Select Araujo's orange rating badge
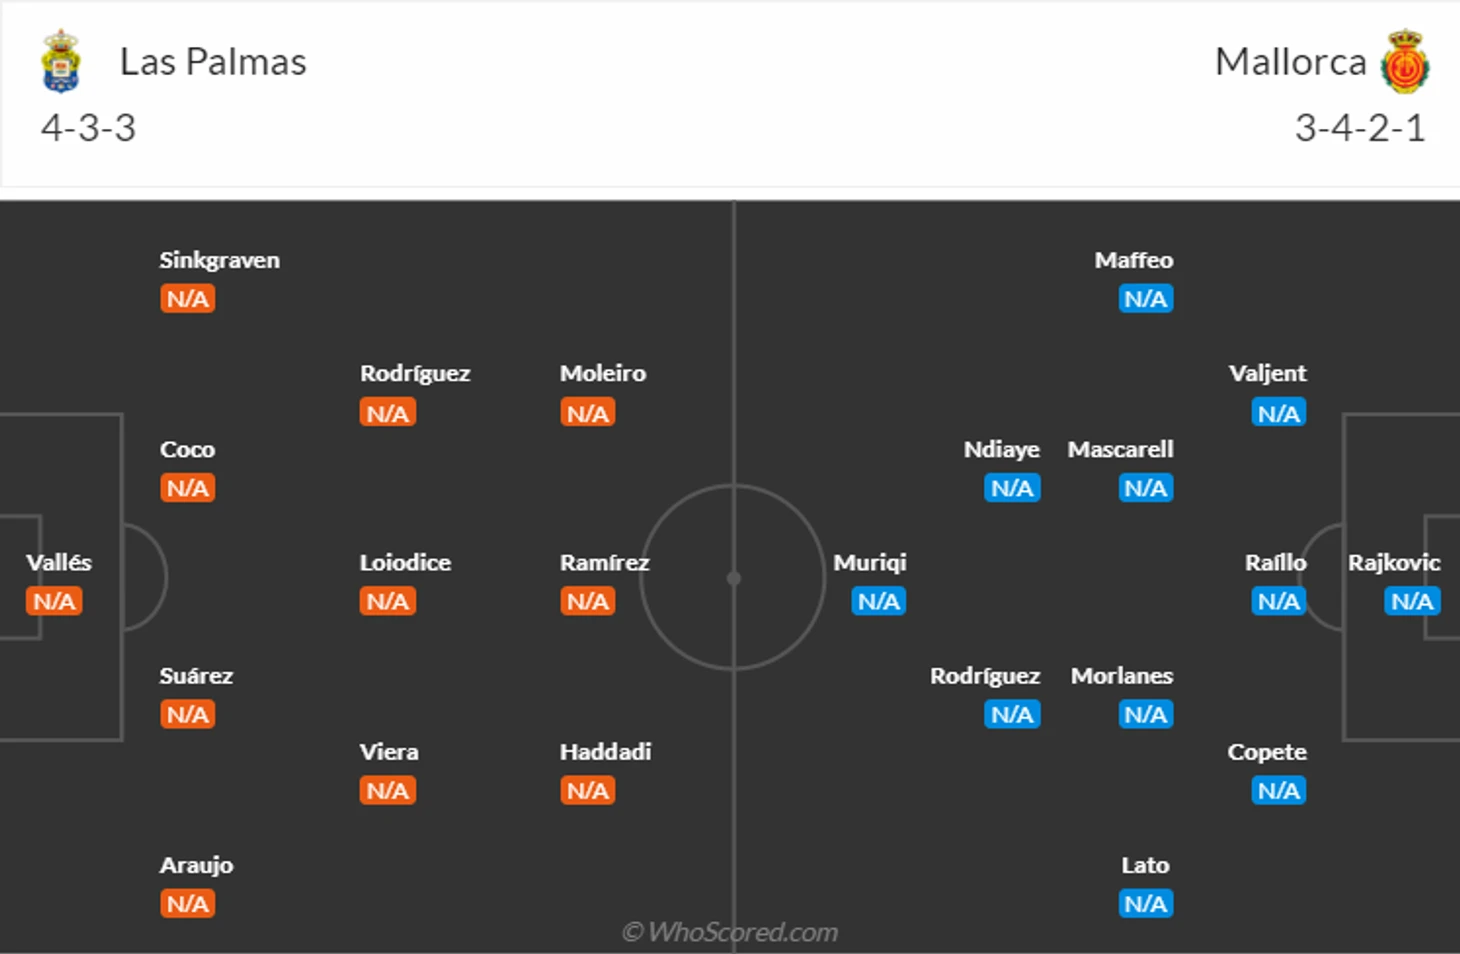Image resolution: width=1460 pixels, height=954 pixels. click(188, 904)
